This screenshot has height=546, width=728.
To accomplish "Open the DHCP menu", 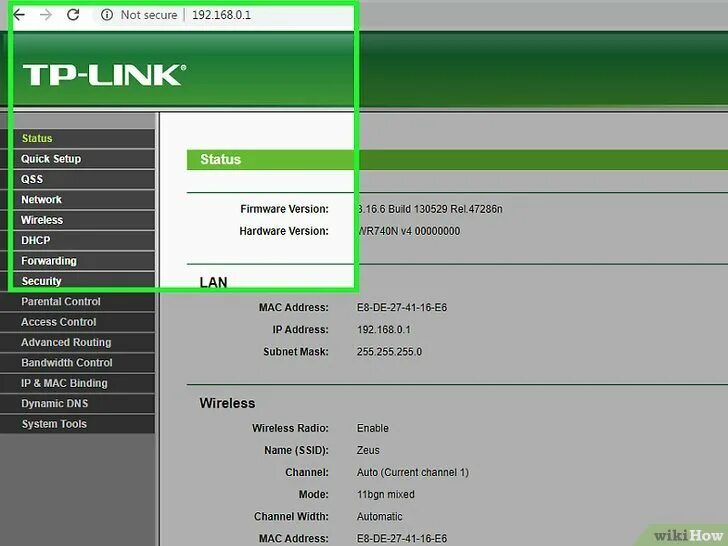I will click(x=78, y=240).
